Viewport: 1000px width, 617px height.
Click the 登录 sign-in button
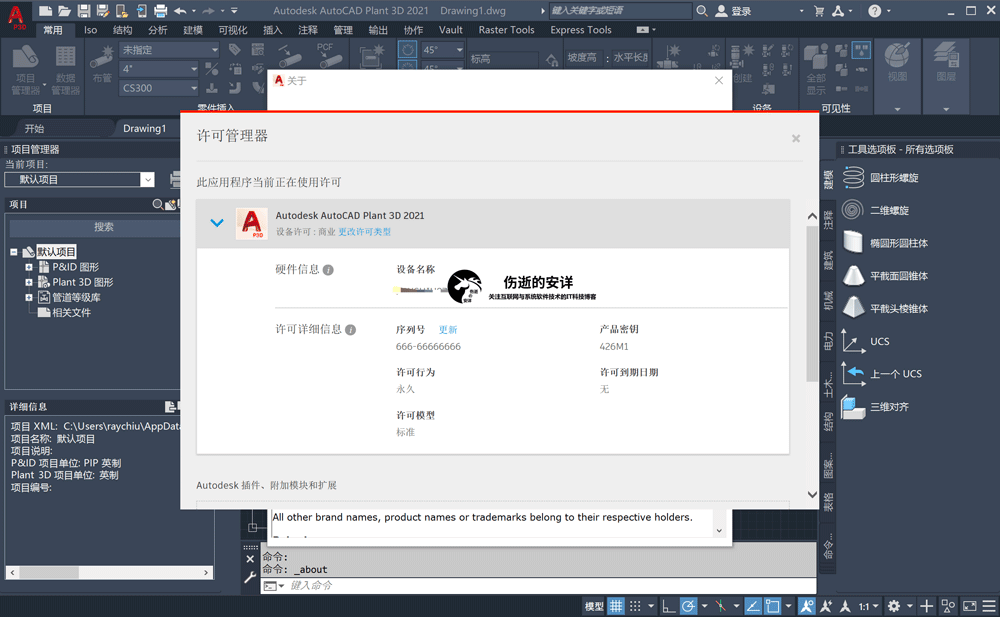tap(734, 11)
